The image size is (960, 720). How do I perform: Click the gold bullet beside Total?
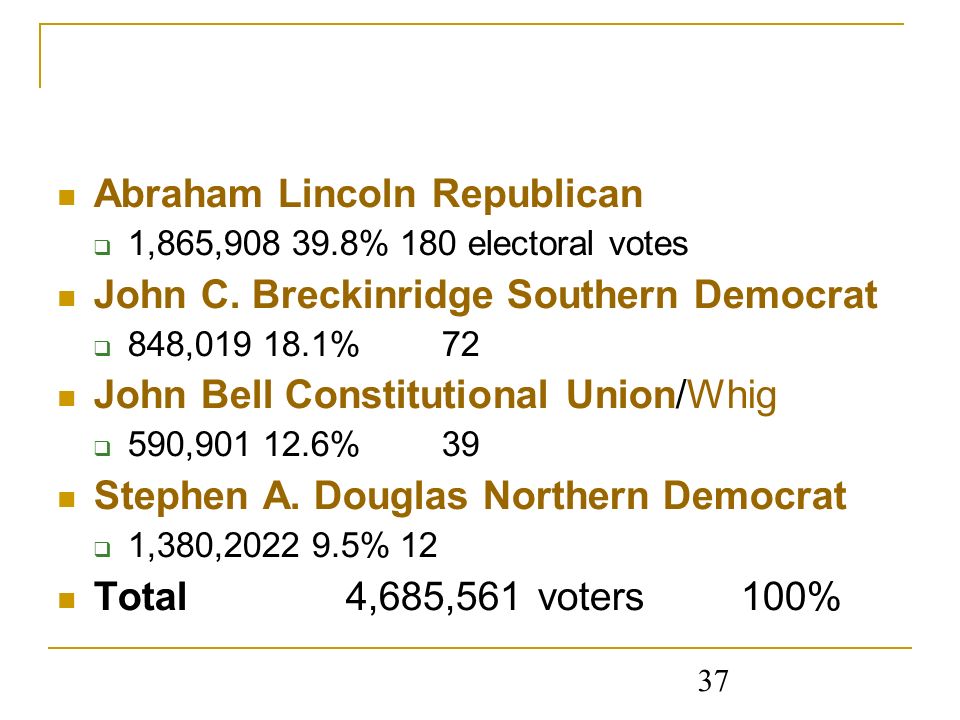(66, 600)
